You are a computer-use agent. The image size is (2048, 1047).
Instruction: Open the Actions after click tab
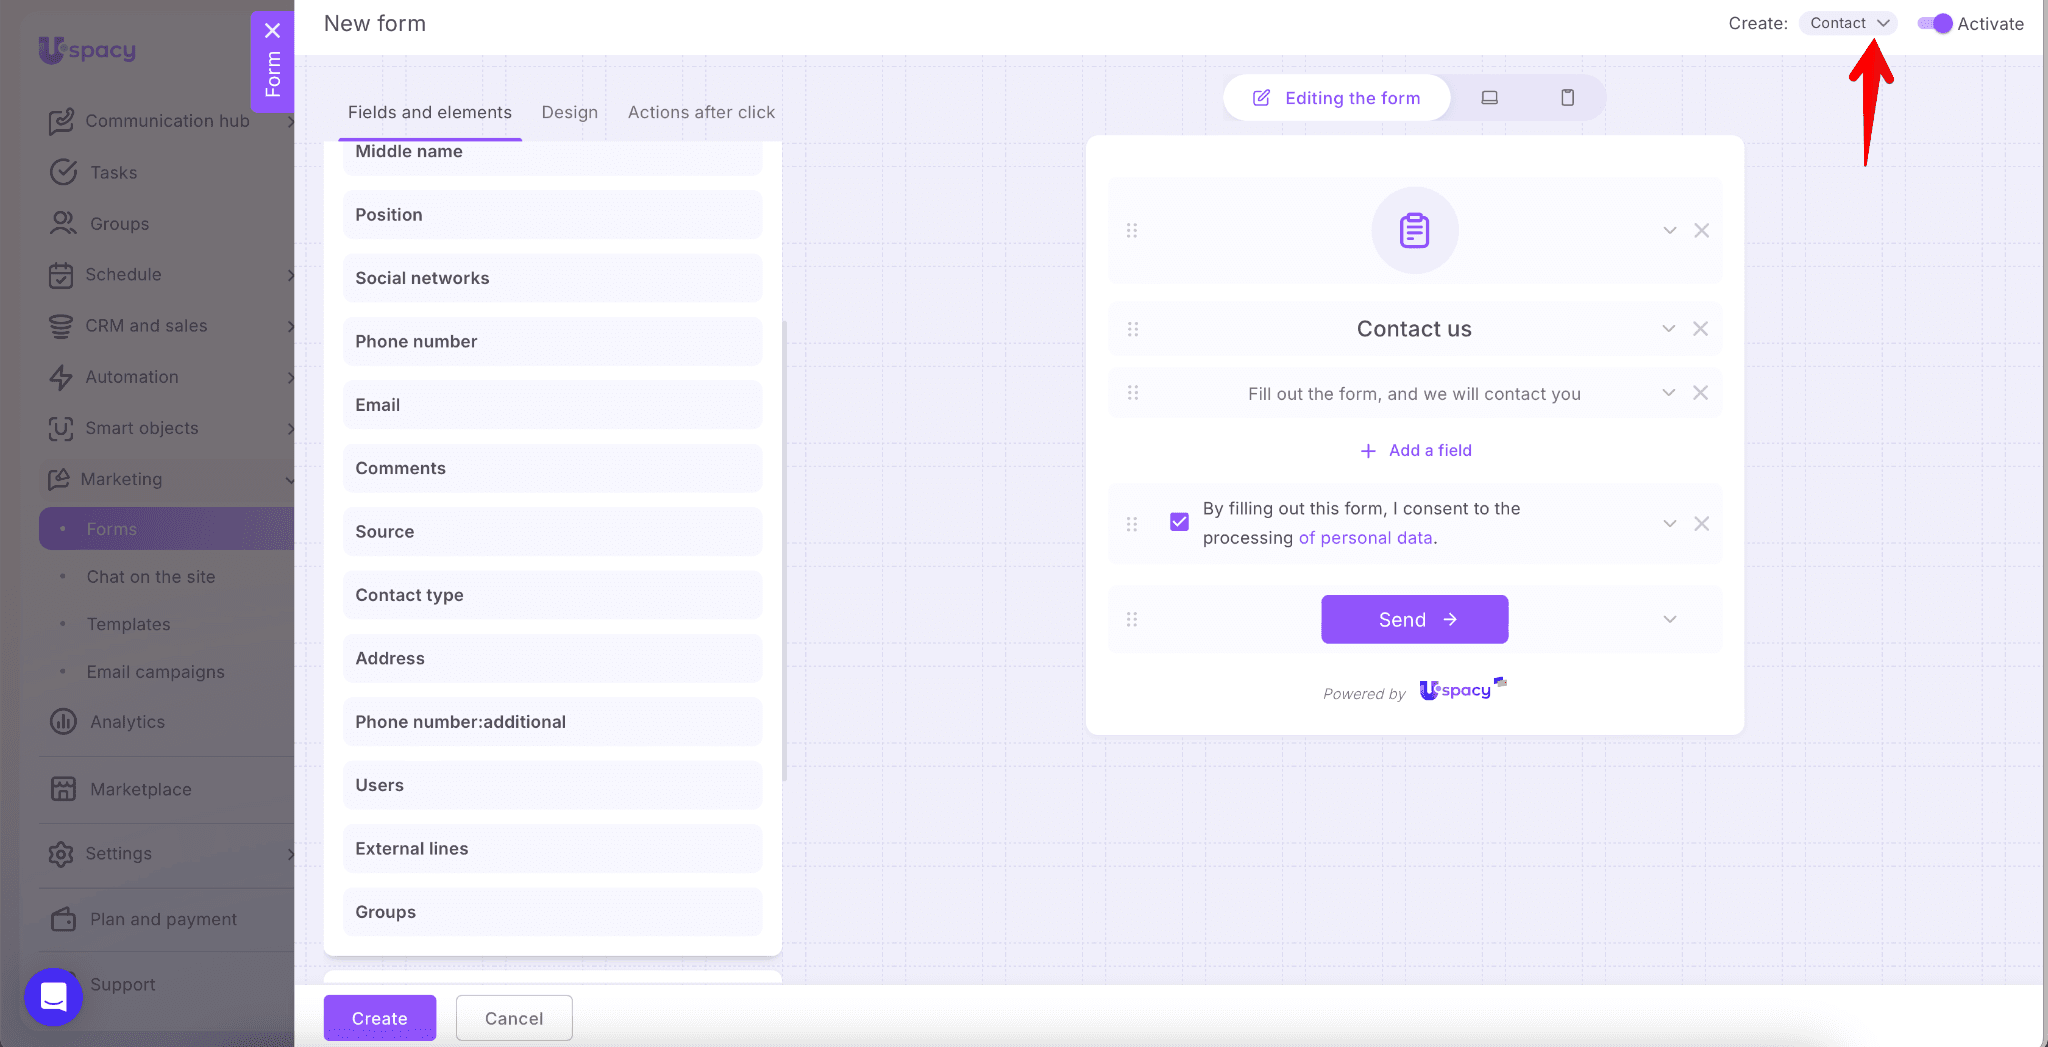701,112
